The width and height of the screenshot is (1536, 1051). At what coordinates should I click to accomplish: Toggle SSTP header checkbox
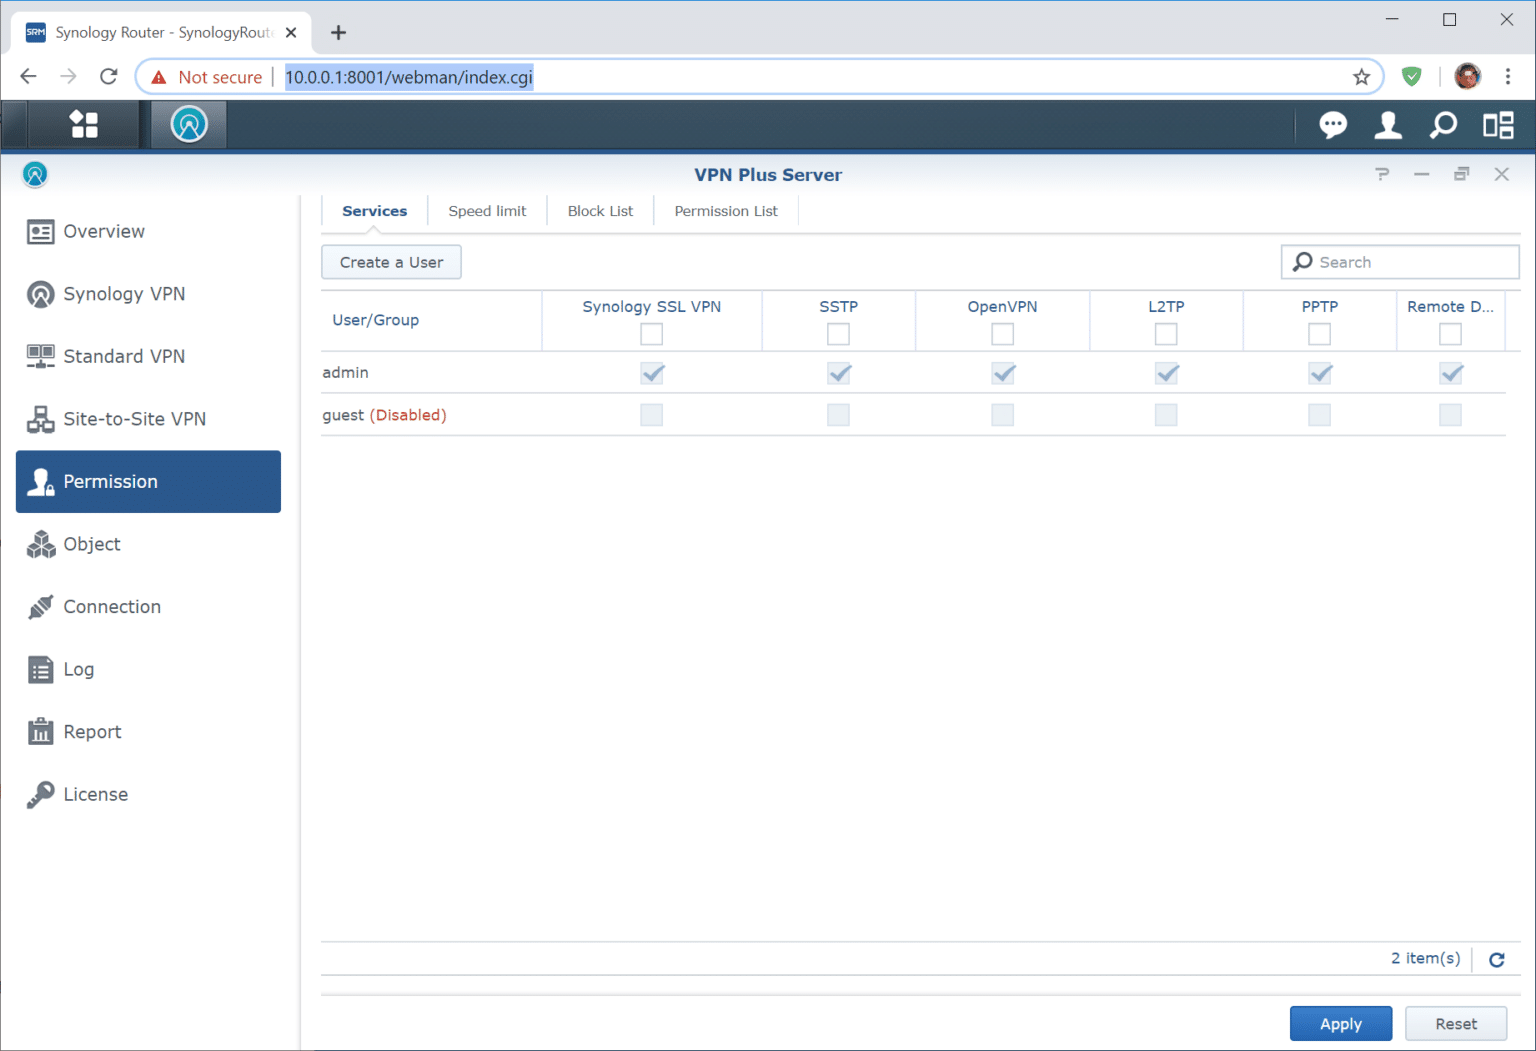click(x=838, y=334)
